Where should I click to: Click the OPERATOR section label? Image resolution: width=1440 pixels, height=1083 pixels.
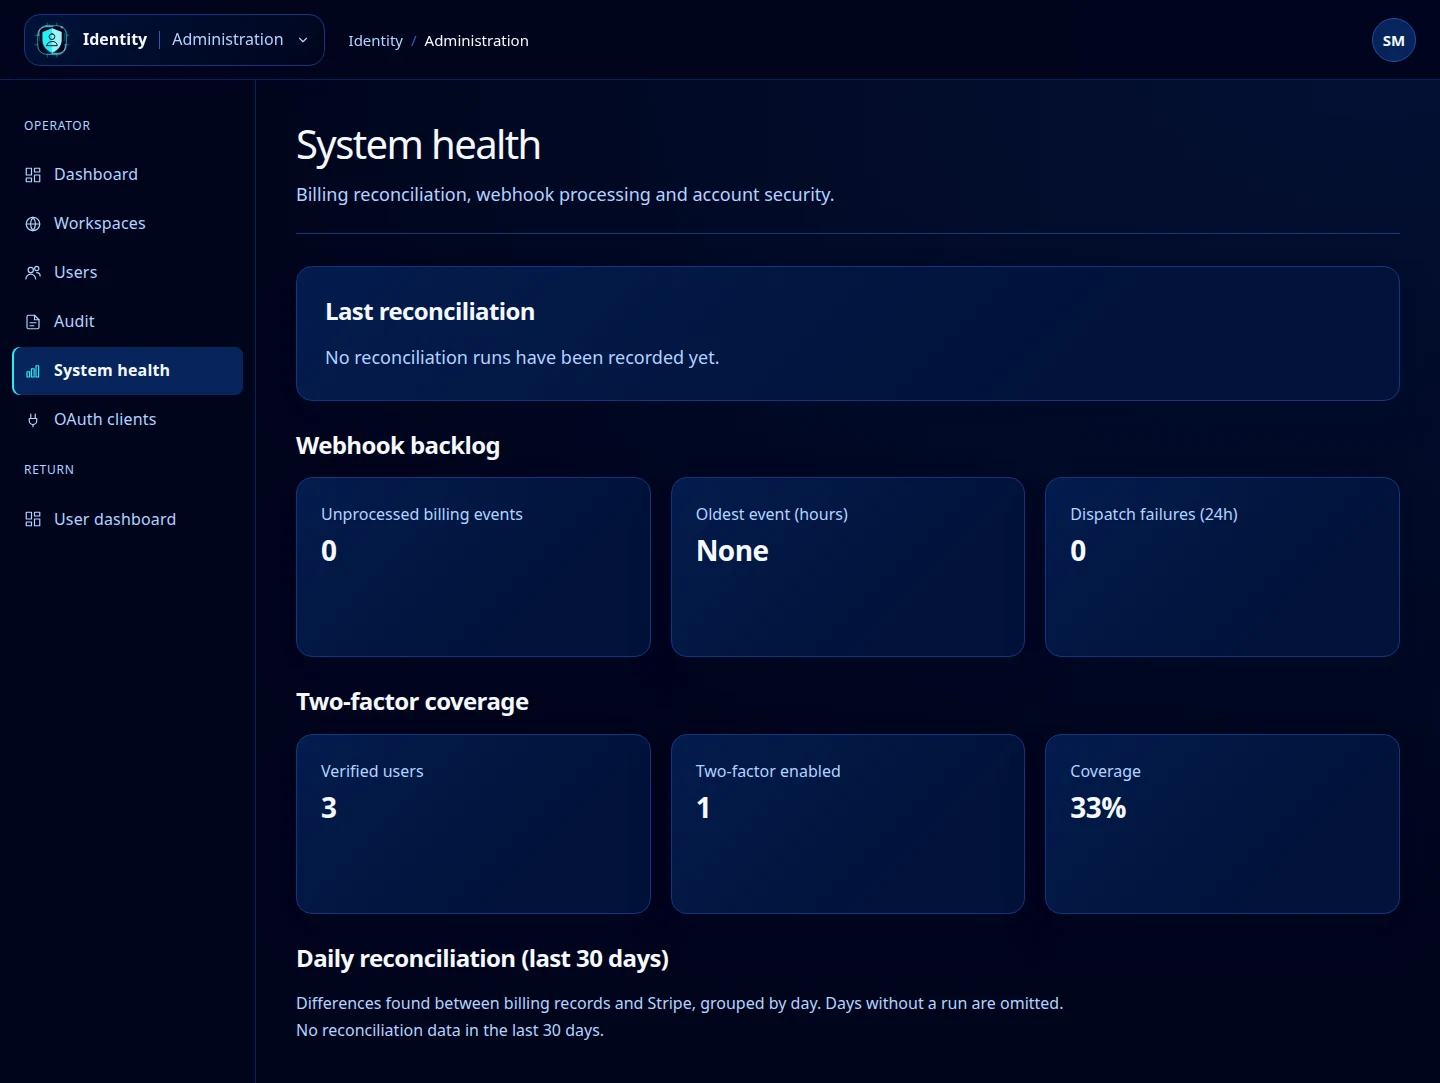57,126
